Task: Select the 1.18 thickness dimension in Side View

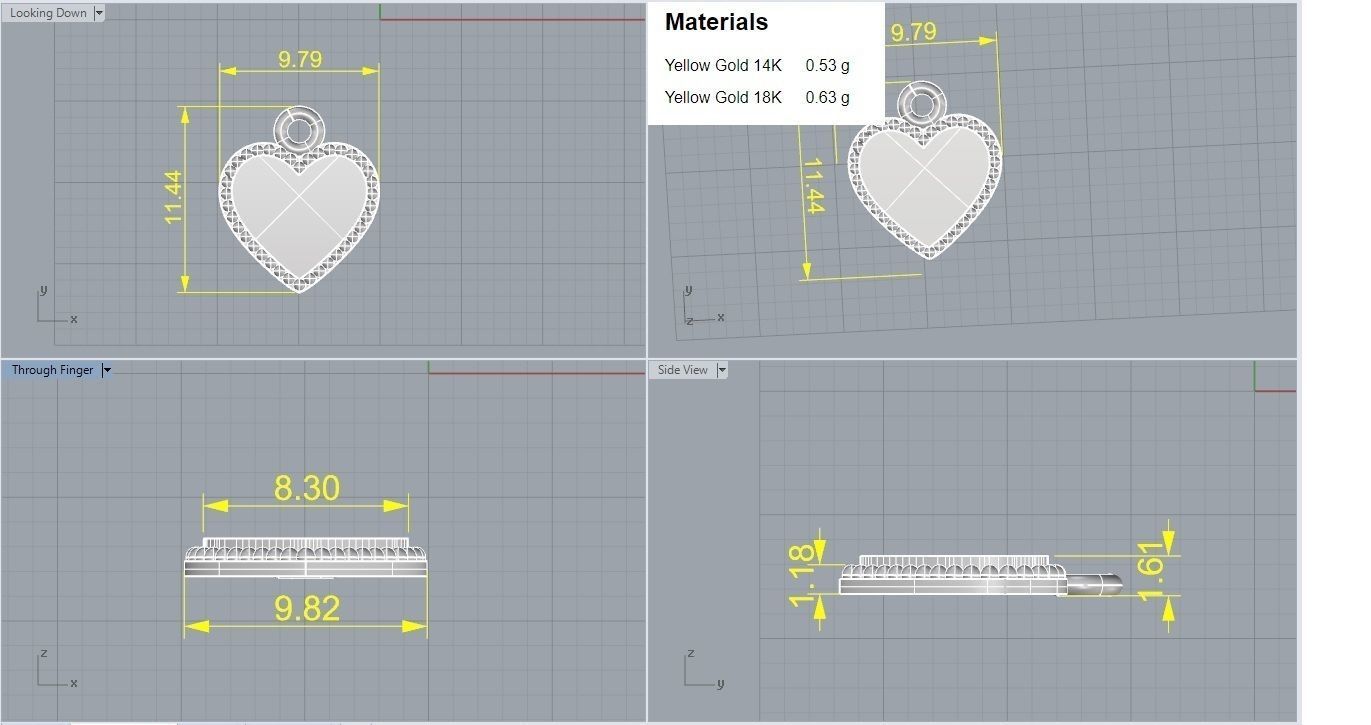Action: 801,575
